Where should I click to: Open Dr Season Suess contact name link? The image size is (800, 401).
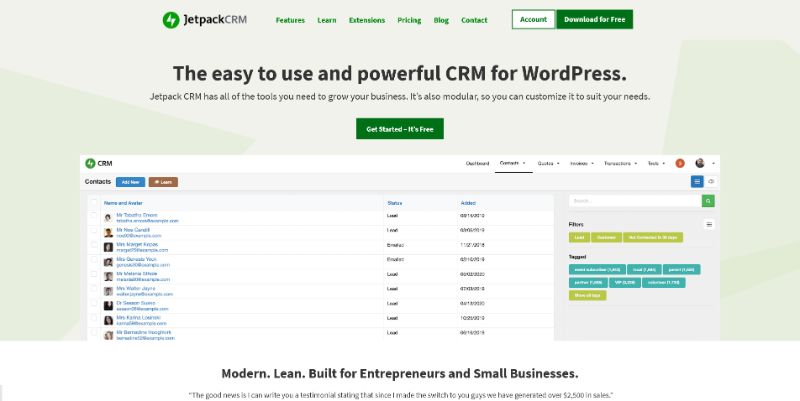pos(136,303)
